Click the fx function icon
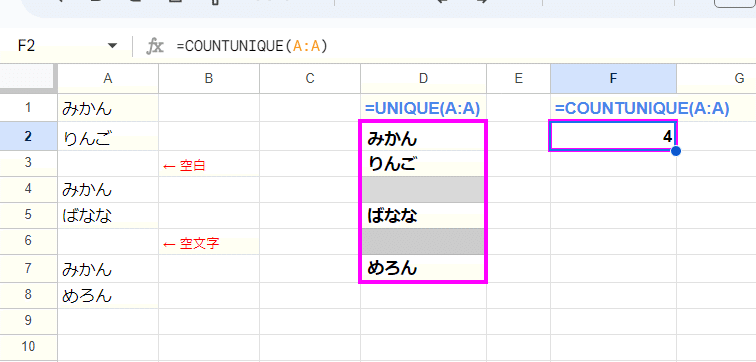This screenshot has width=756, height=362. (155, 46)
